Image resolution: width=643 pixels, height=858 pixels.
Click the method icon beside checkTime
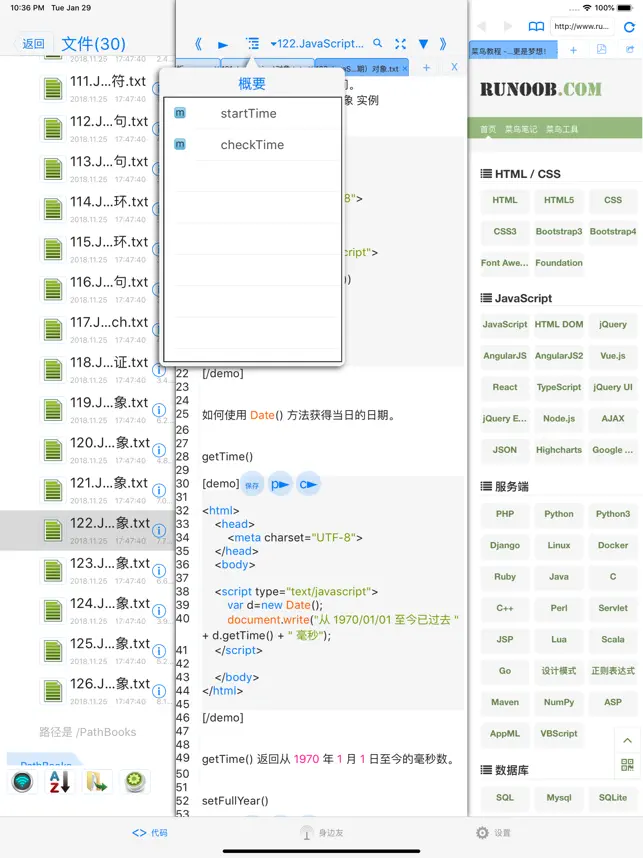[179, 144]
